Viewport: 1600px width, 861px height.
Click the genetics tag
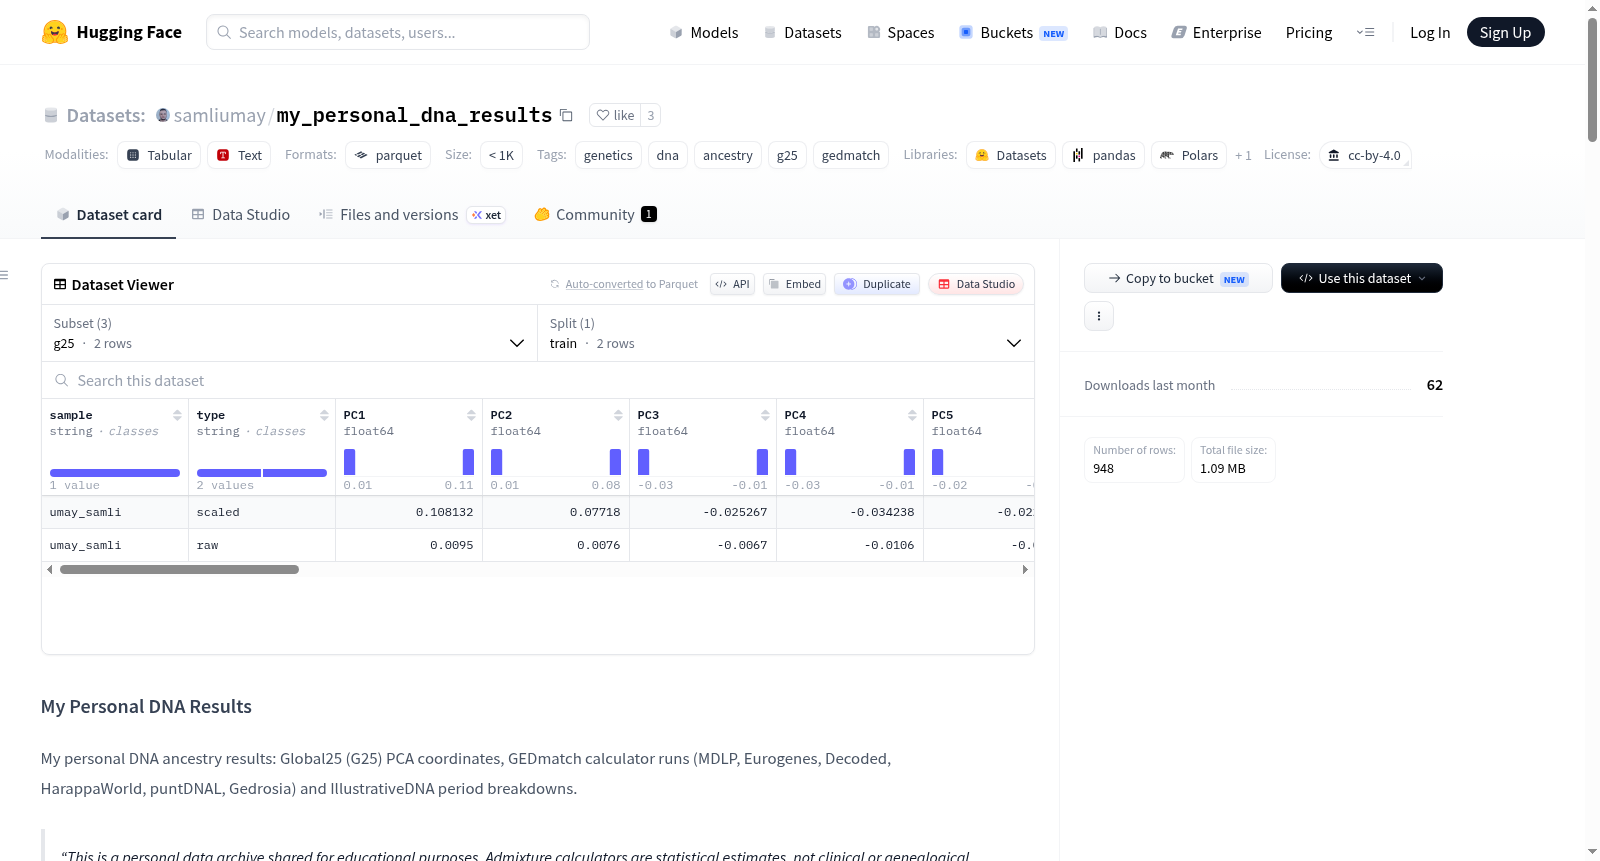[x=608, y=155]
